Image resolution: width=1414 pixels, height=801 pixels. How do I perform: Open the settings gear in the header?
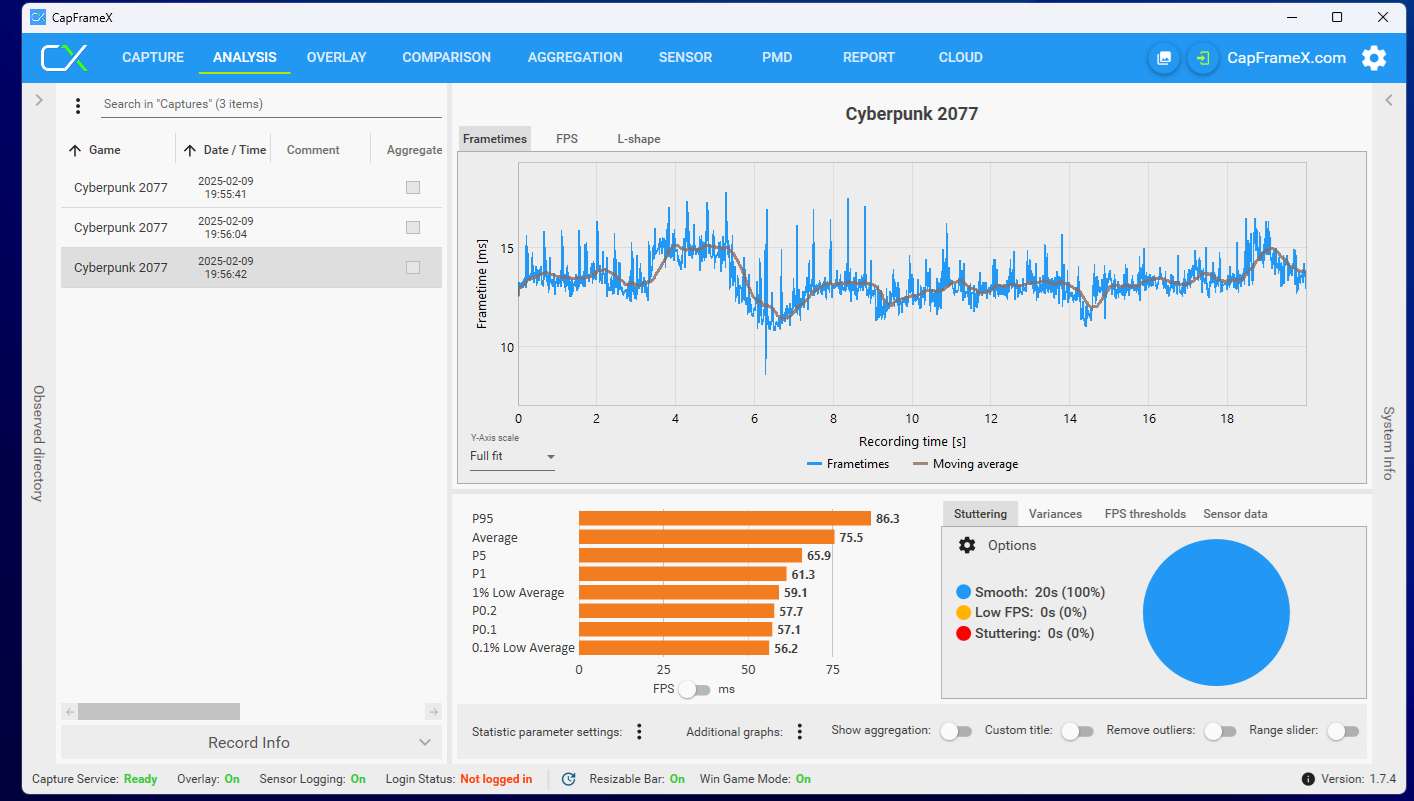[x=1374, y=58]
